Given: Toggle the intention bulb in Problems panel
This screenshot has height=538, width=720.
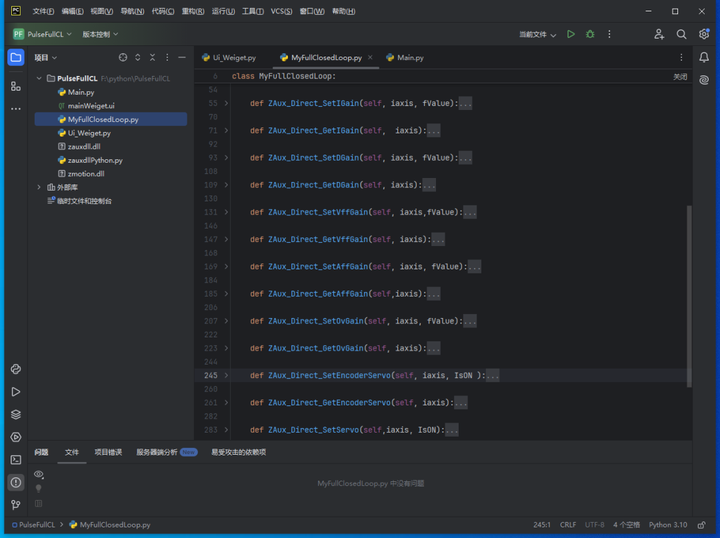Looking at the screenshot, I should (39, 488).
